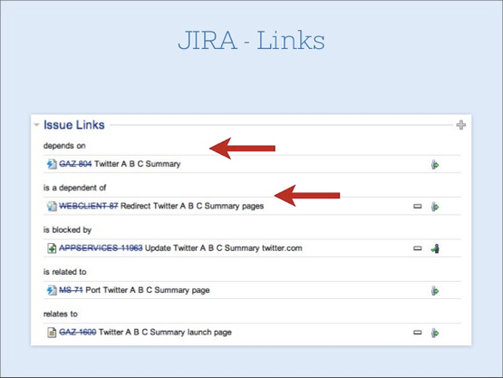This screenshot has height=378, width=503.
Task: Click the 'JIRA - Links' slide title
Action: pos(251,40)
